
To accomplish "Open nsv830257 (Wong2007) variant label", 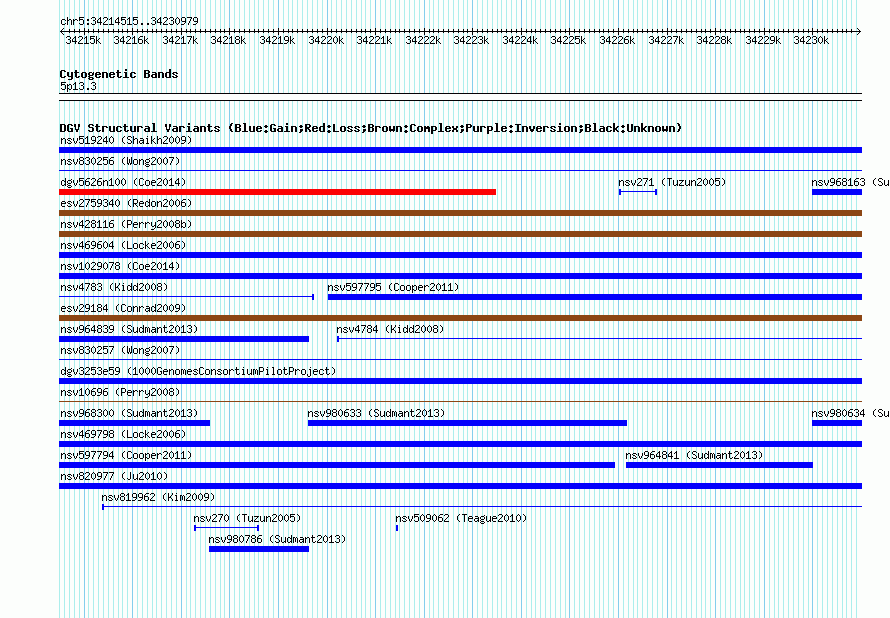I will click(120, 350).
